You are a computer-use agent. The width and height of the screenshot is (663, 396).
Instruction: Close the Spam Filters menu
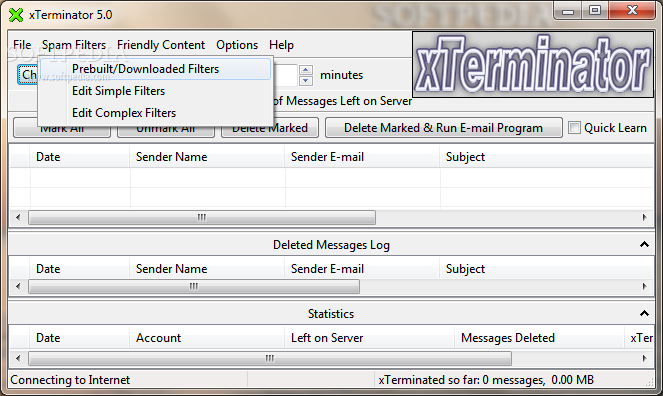74,45
